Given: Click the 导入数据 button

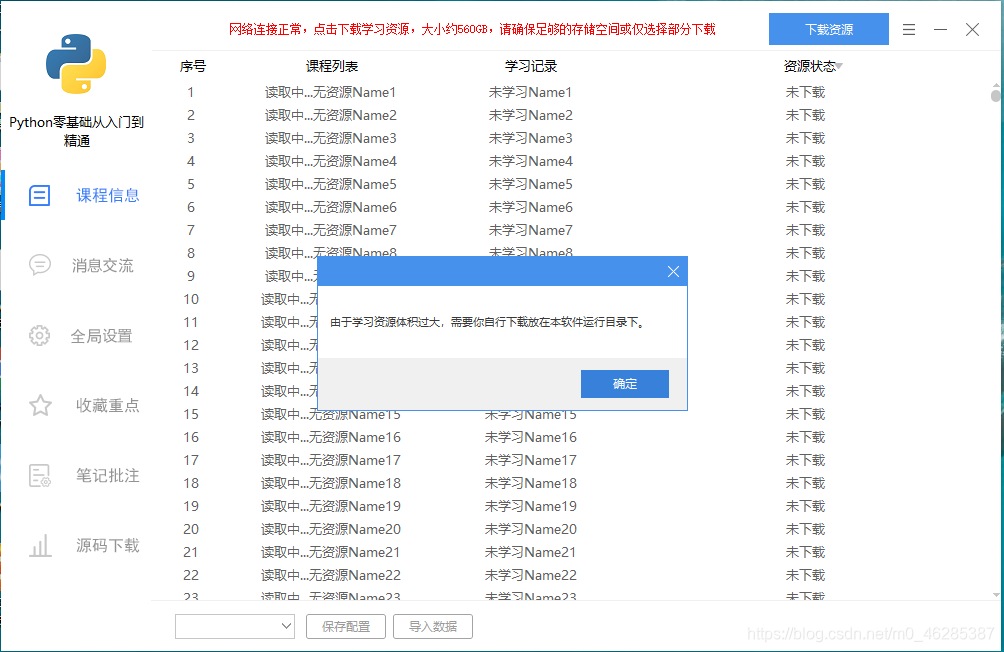Looking at the screenshot, I should click(x=432, y=626).
